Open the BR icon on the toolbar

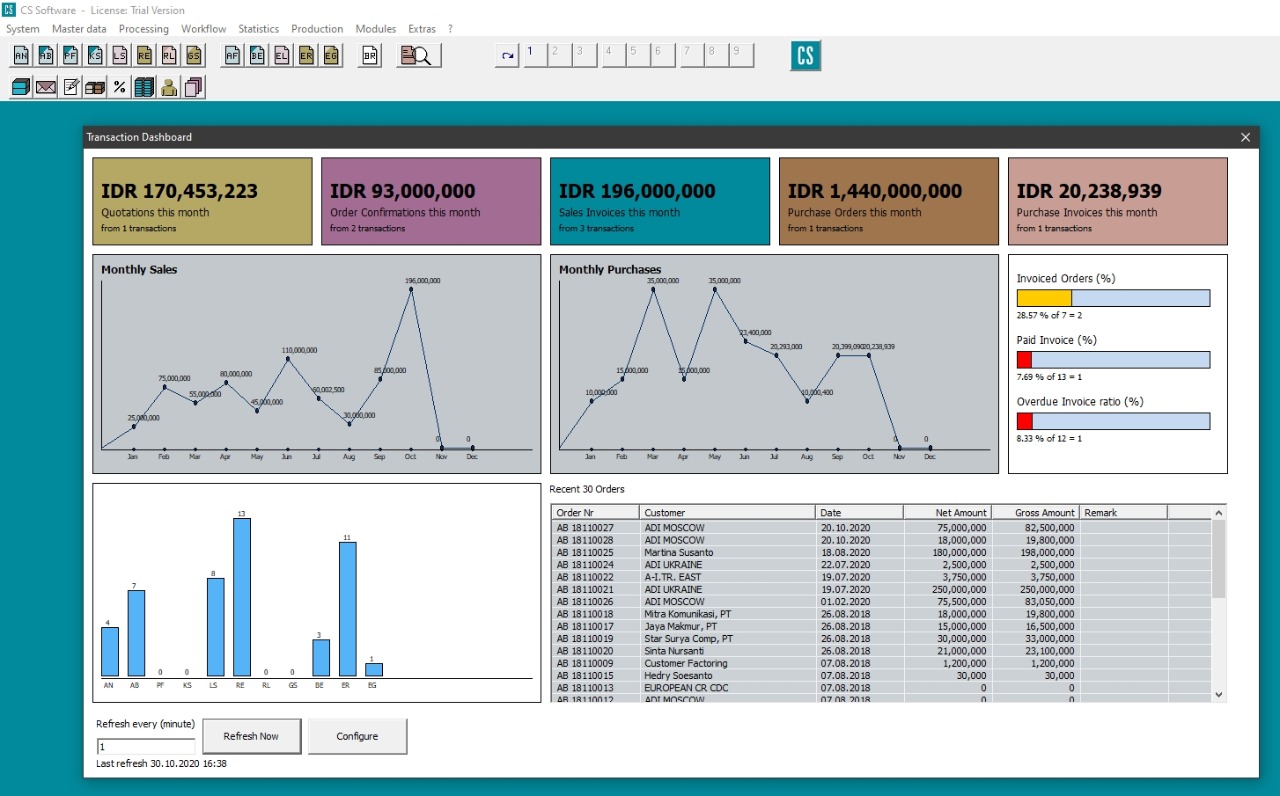coord(369,55)
